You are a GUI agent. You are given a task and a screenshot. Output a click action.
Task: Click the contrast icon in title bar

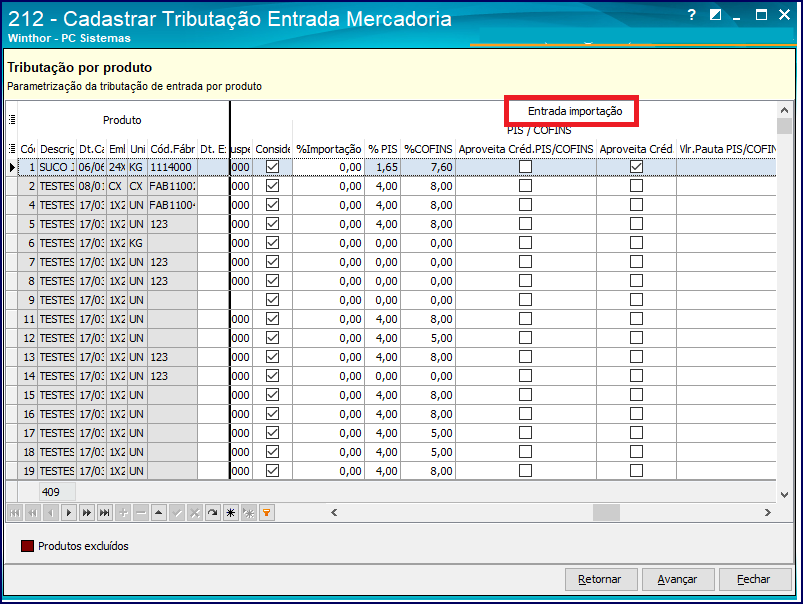point(715,15)
